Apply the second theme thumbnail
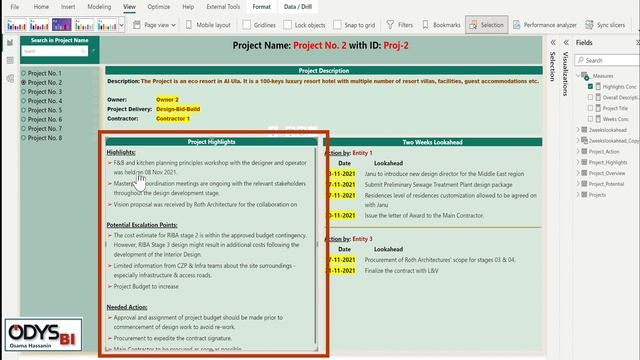The image size is (640, 360). (x=39, y=25)
